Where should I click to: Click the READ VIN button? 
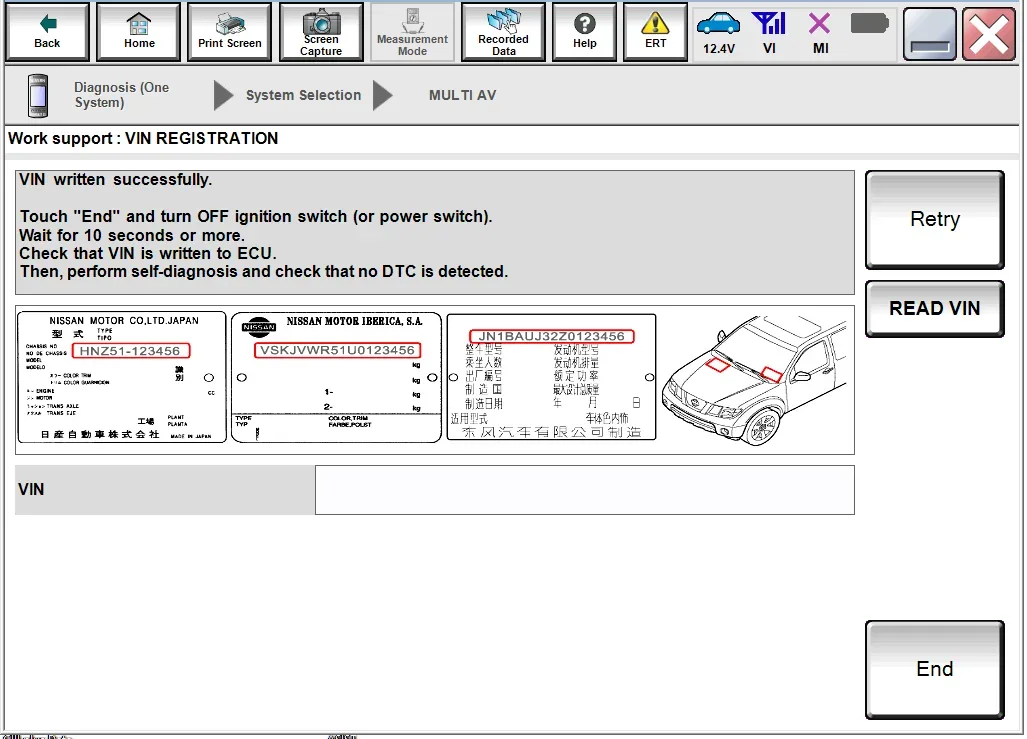935,309
